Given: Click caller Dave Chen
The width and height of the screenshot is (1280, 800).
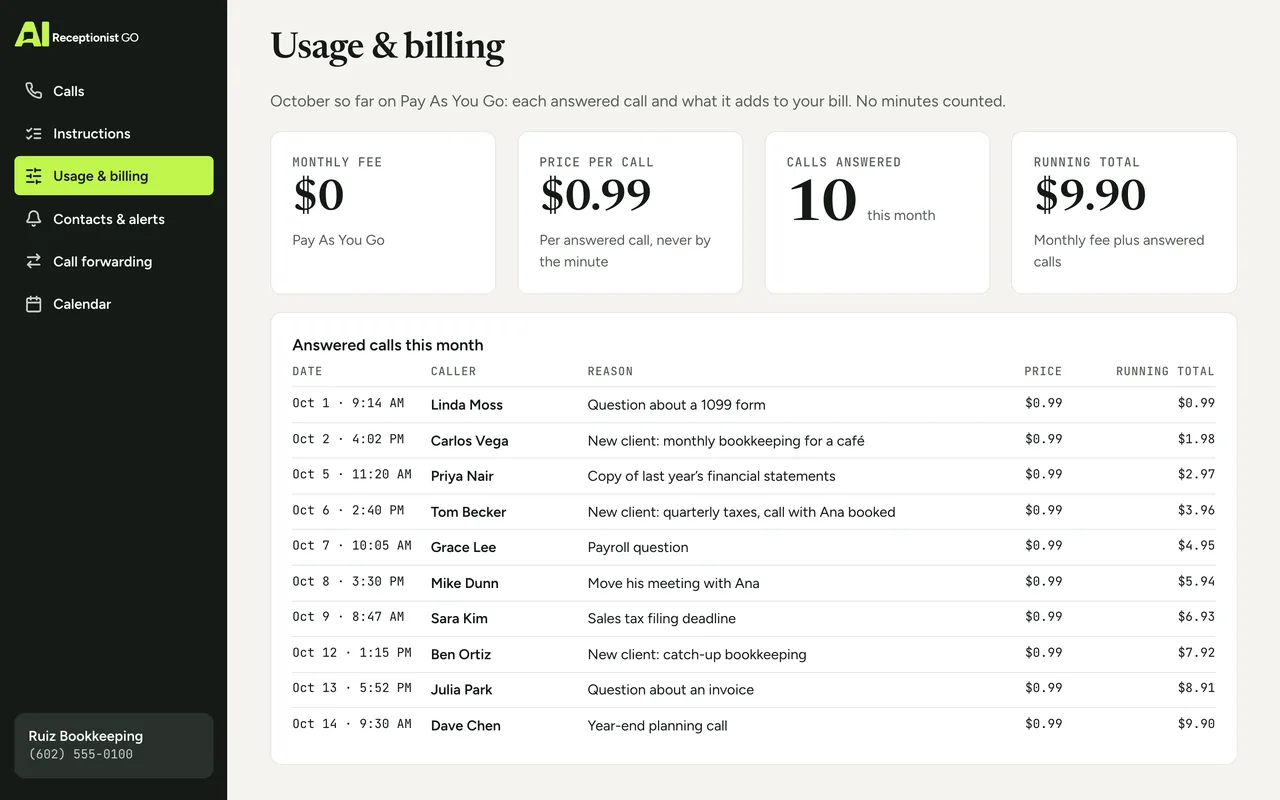Looking at the screenshot, I should pyautogui.click(x=466, y=726).
